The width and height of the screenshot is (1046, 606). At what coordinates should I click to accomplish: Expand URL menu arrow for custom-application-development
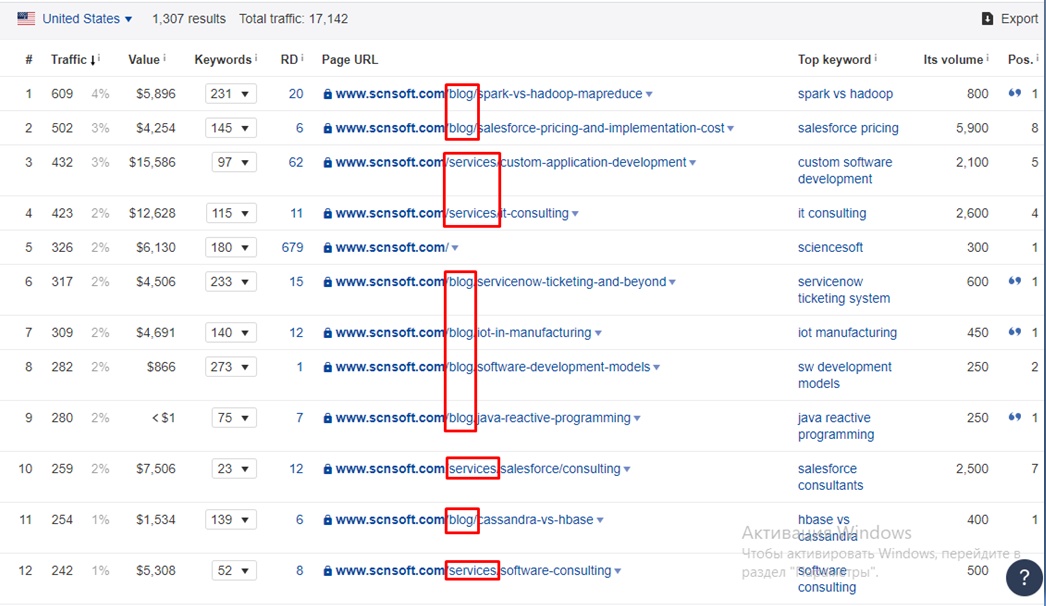tap(692, 163)
